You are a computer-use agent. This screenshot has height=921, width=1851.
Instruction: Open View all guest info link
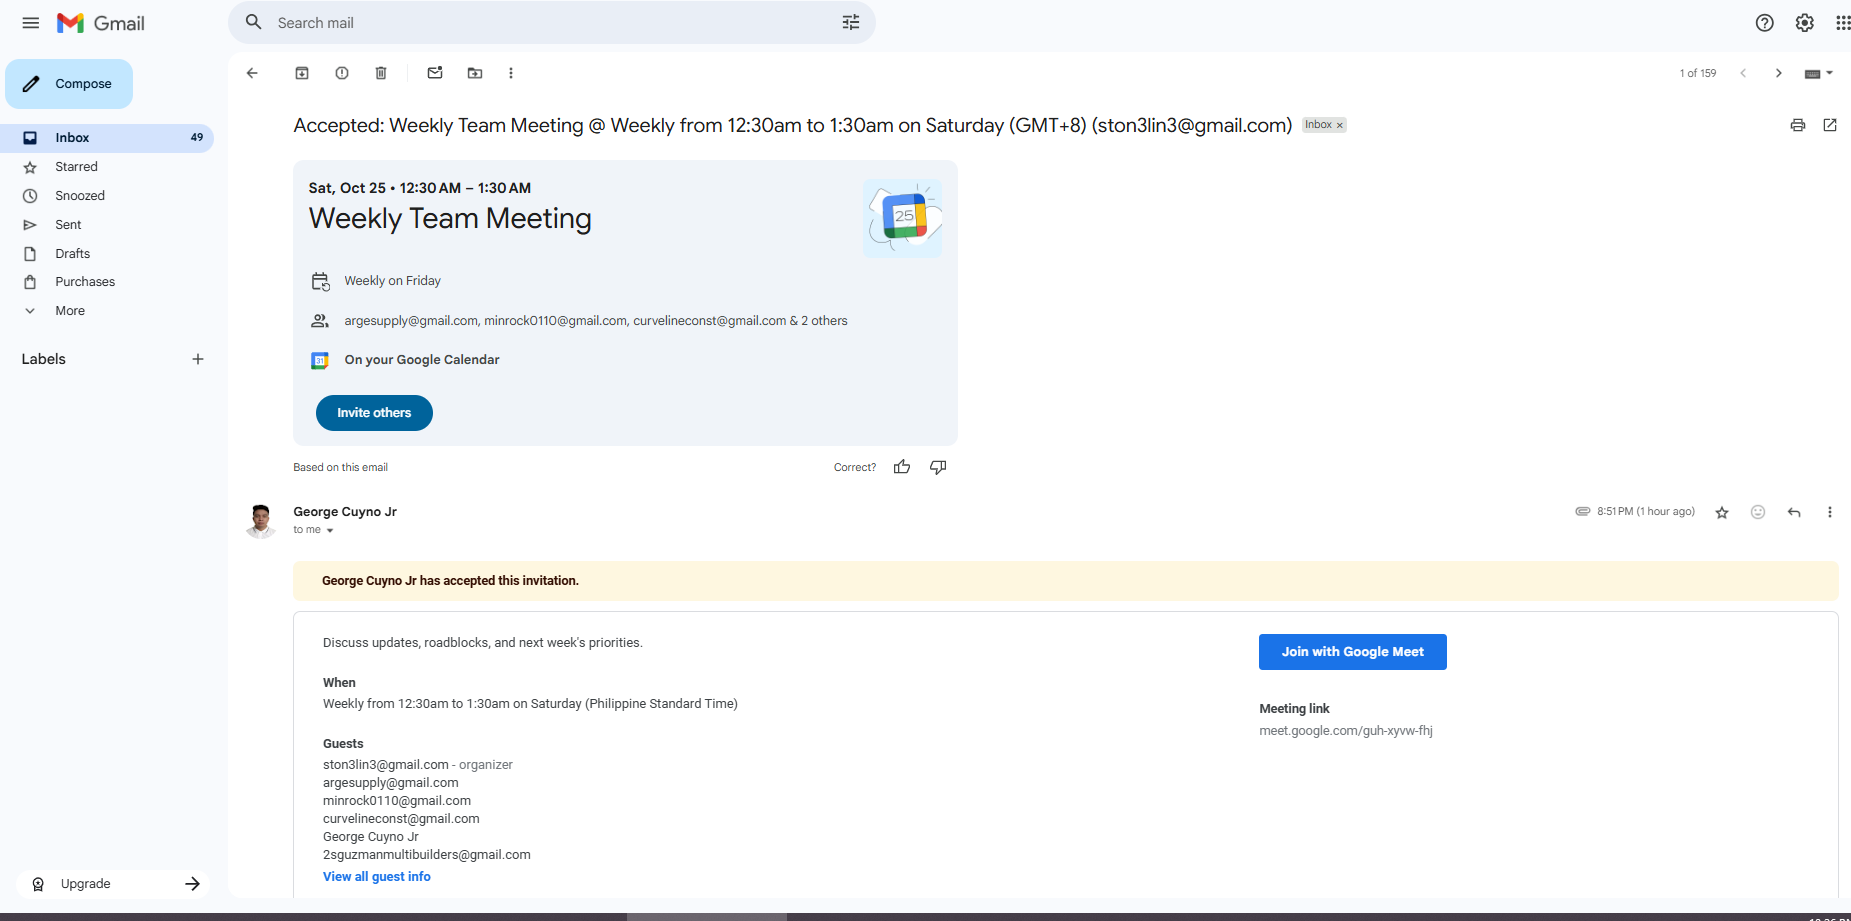(x=377, y=877)
